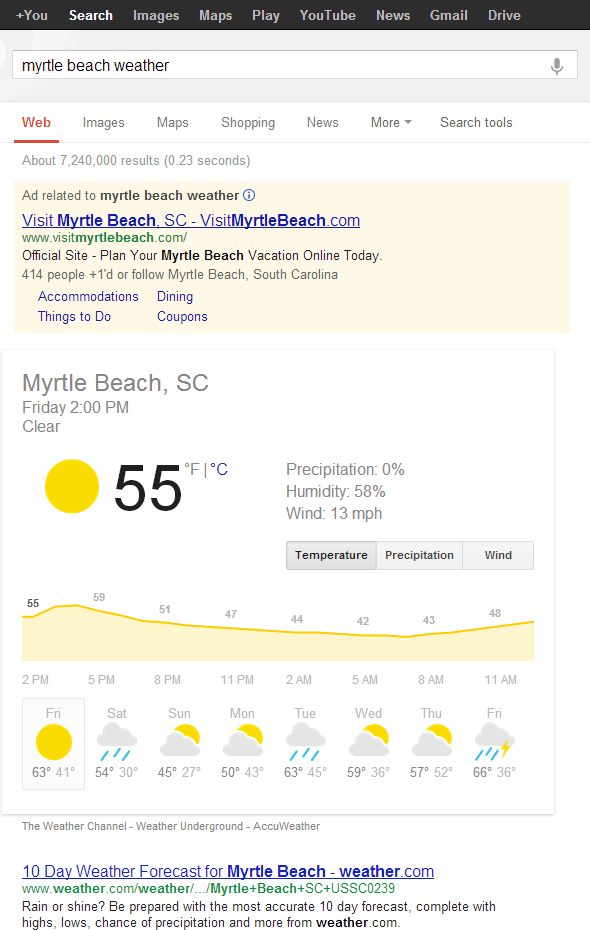
Task: Click the voice search microphone icon
Action: coord(557,64)
